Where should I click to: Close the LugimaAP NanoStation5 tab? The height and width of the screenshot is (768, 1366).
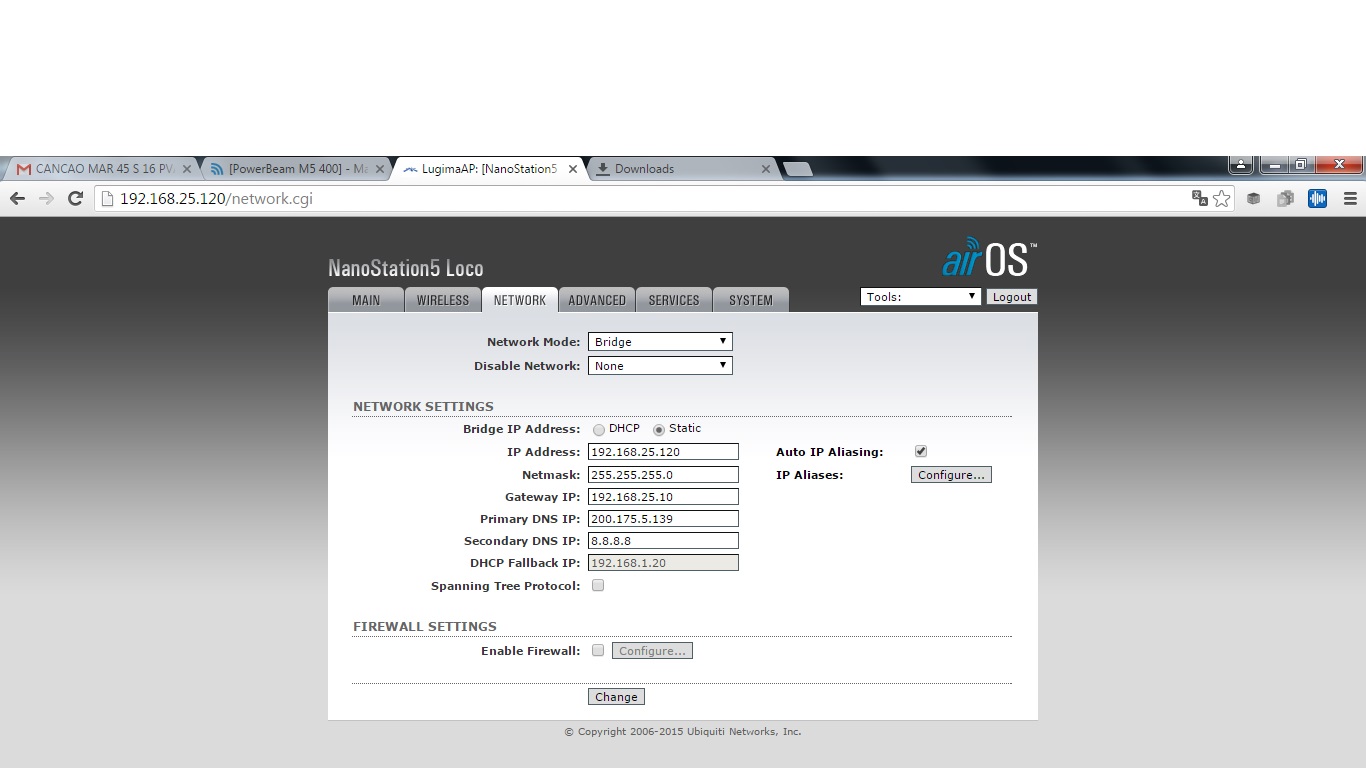[x=573, y=169]
